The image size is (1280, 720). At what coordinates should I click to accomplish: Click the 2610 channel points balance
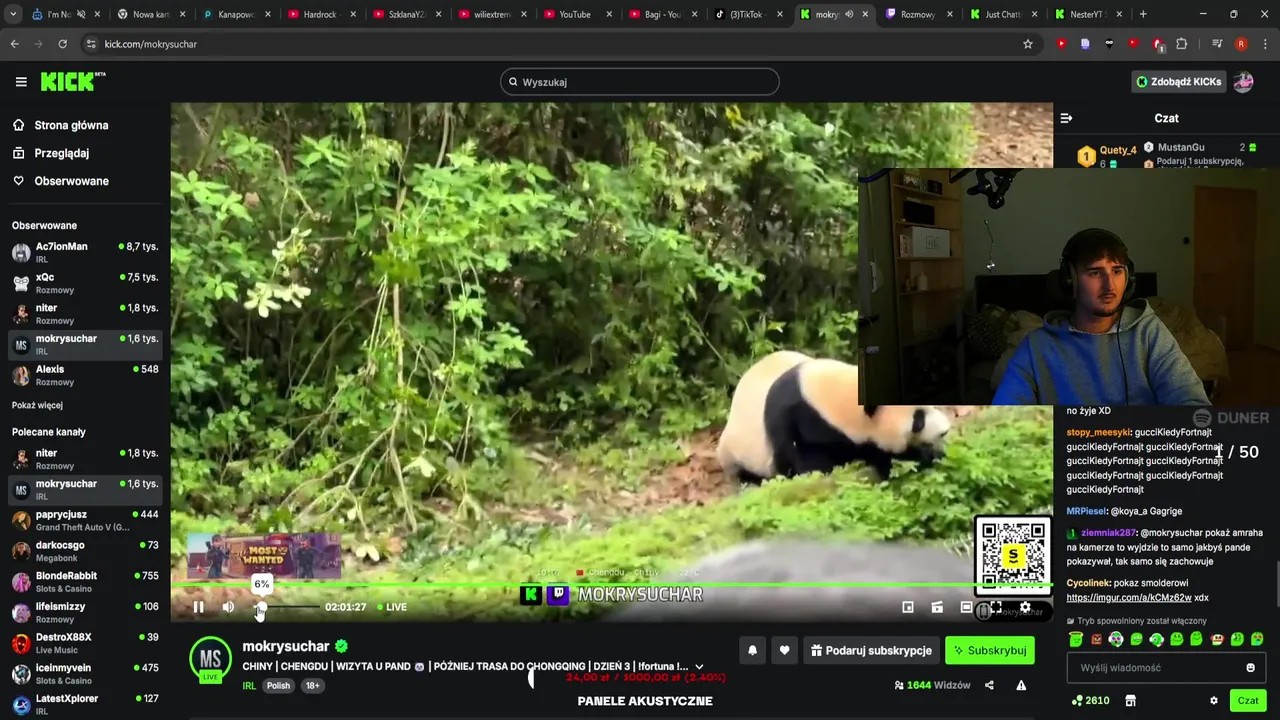pyautogui.click(x=1090, y=701)
